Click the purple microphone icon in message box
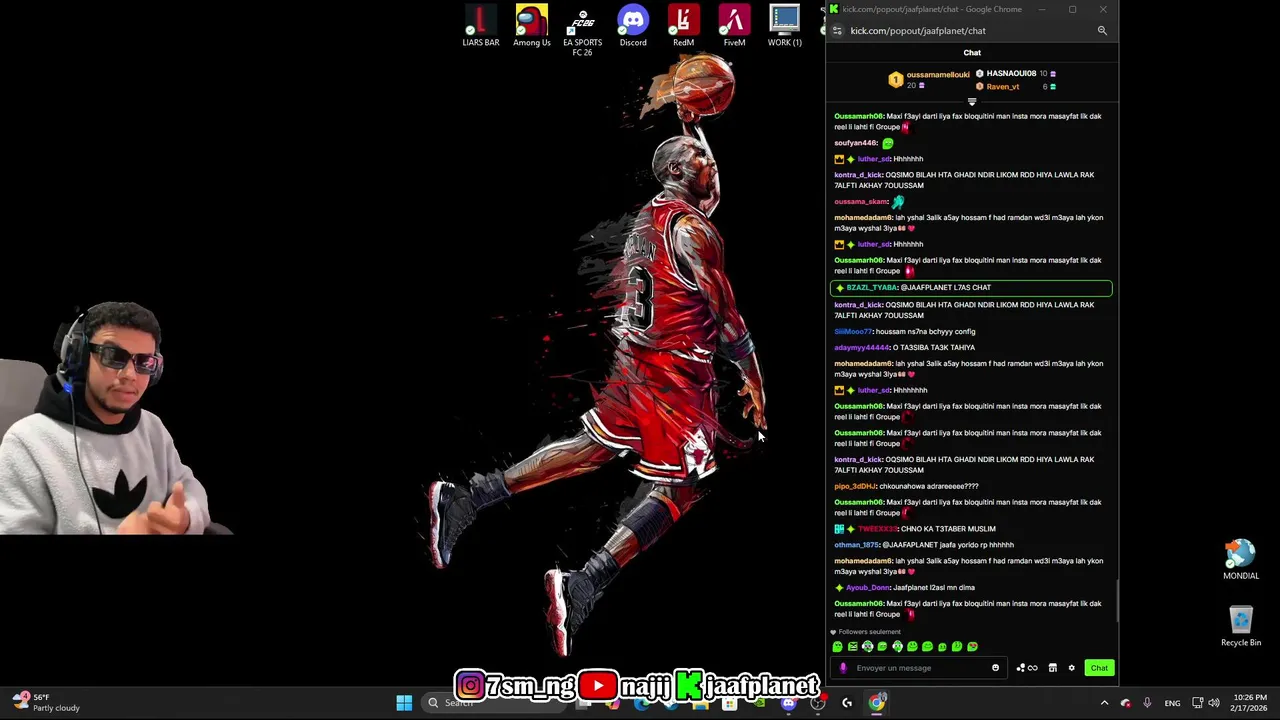1280x720 pixels. (x=843, y=668)
